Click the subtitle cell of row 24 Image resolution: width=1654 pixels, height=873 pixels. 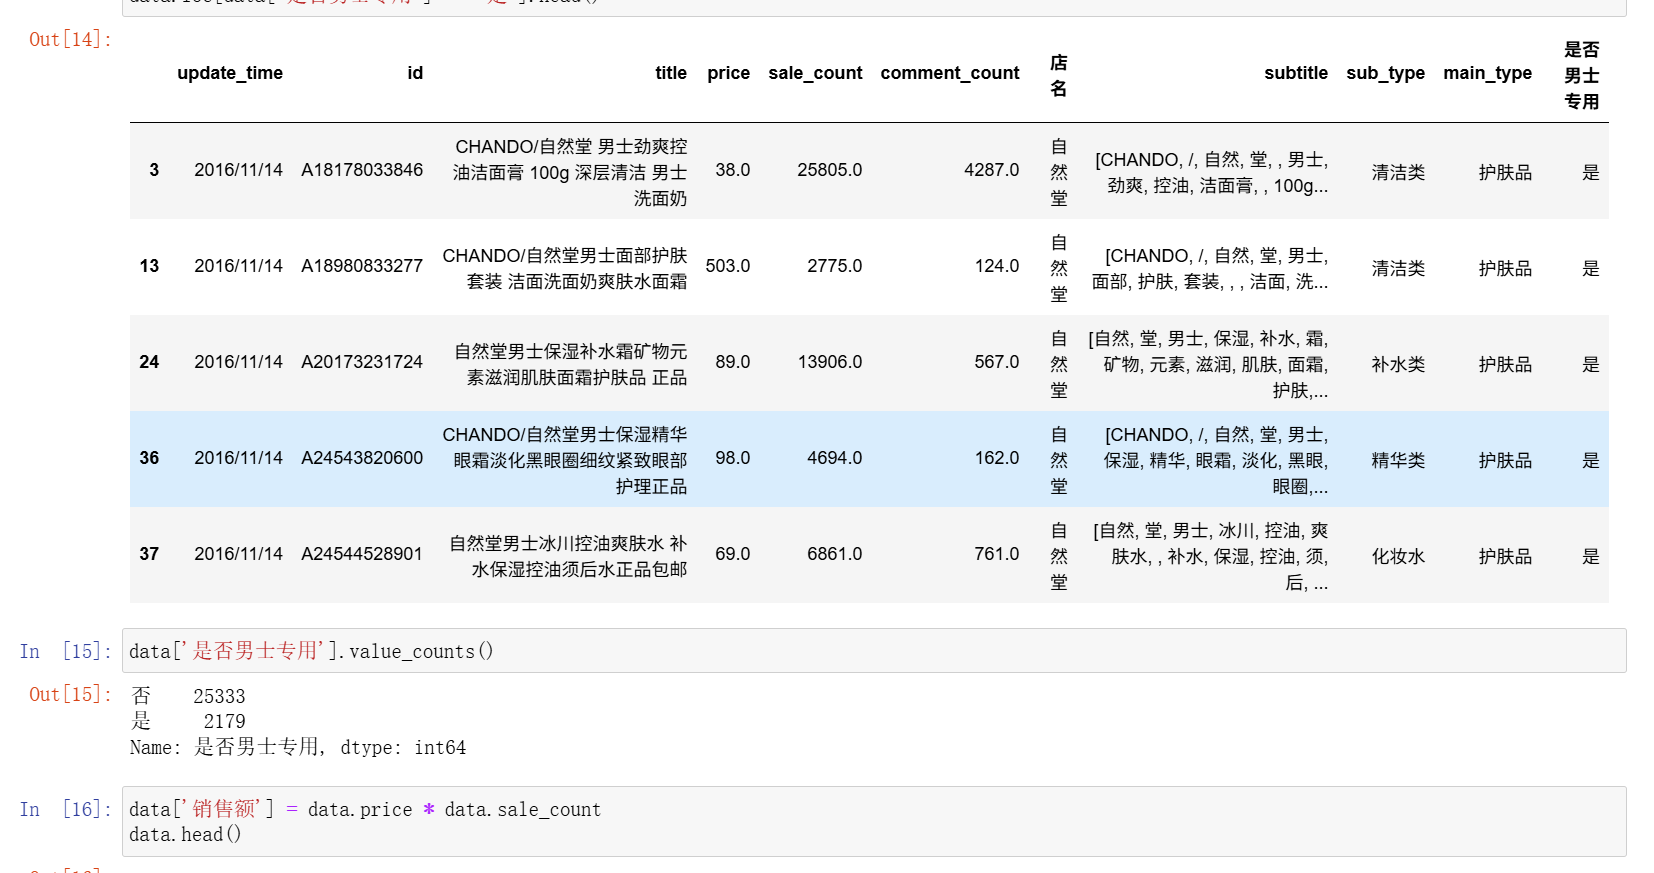(x=1208, y=364)
